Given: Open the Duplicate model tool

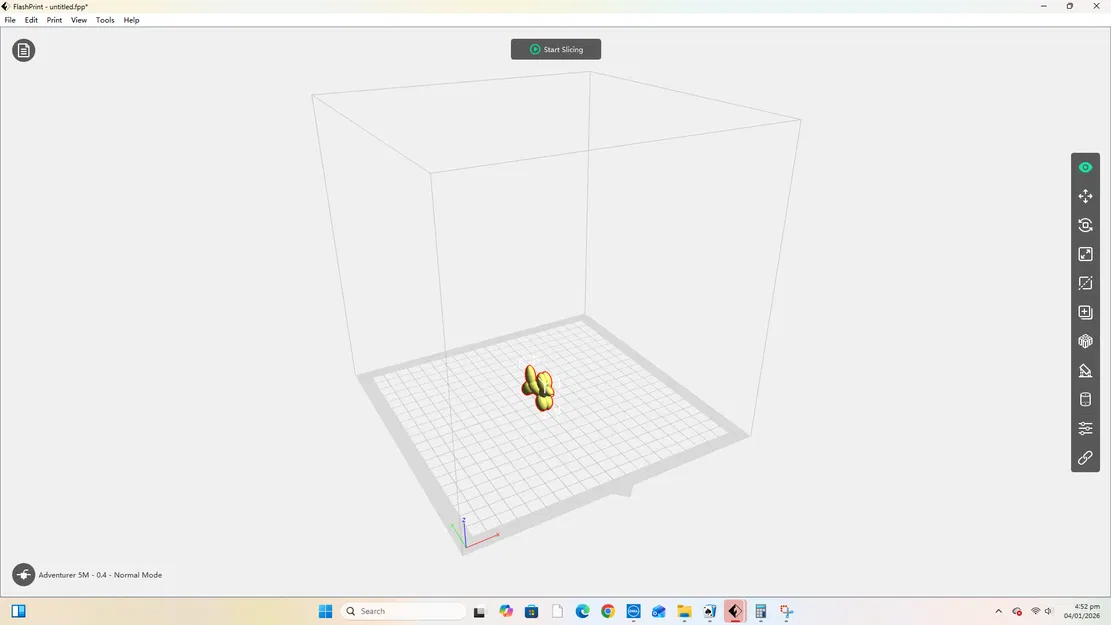Looking at the screenshot, I should point(1085,312).
